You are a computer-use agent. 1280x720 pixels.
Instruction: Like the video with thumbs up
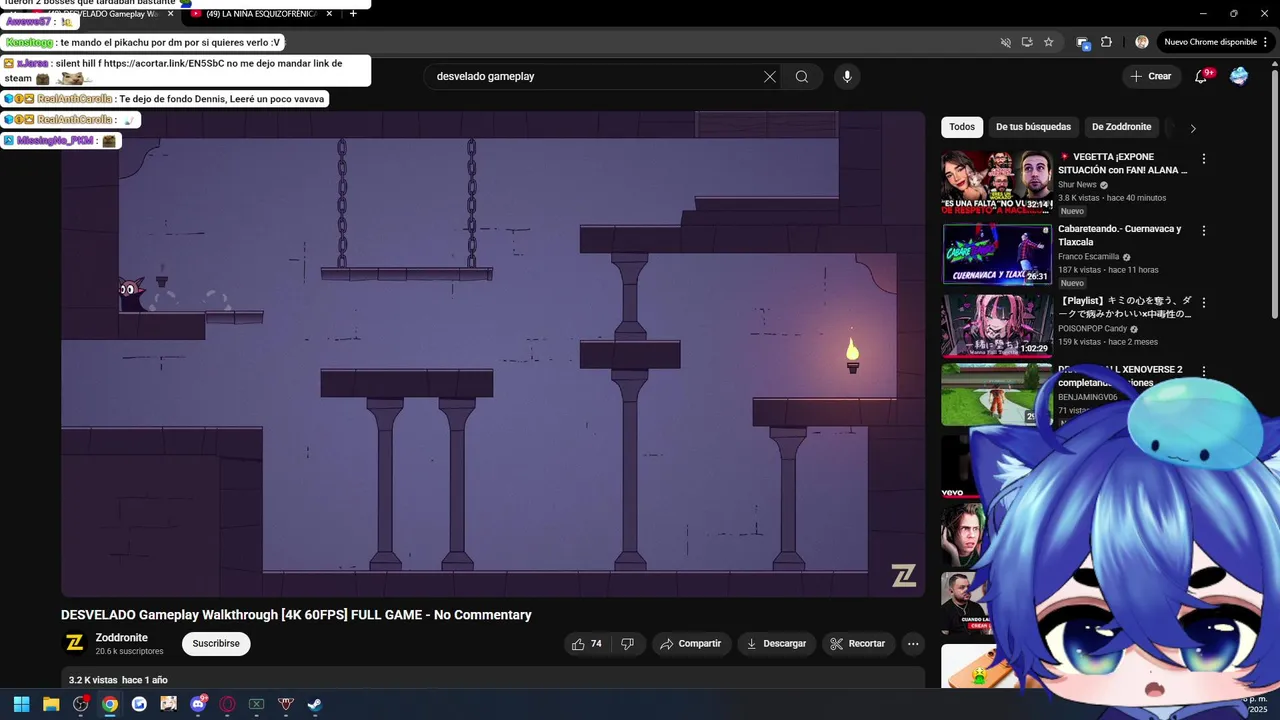click(587, 644)
